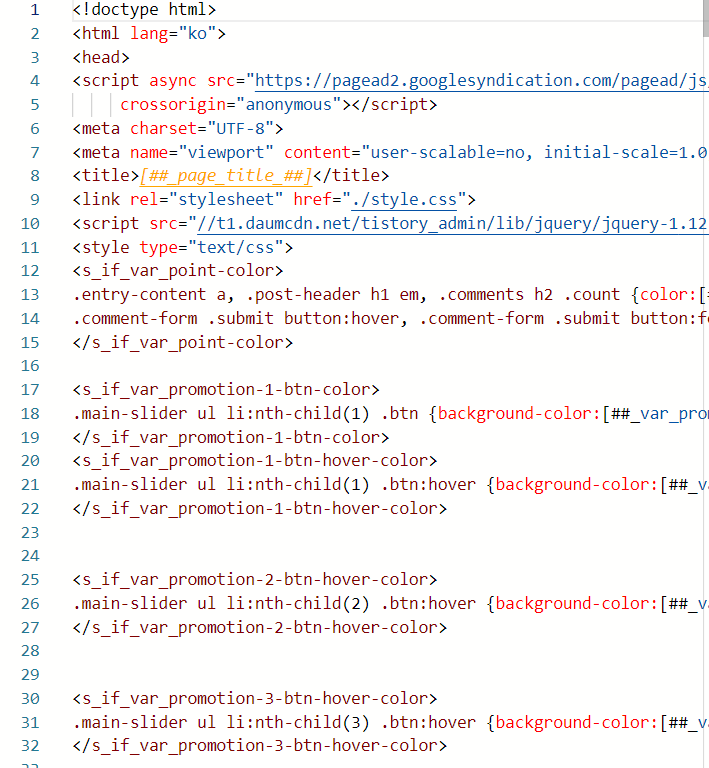Click the daumcdn jquery script URL
Screen dimensions: 709x768
[x=452, y=224]
